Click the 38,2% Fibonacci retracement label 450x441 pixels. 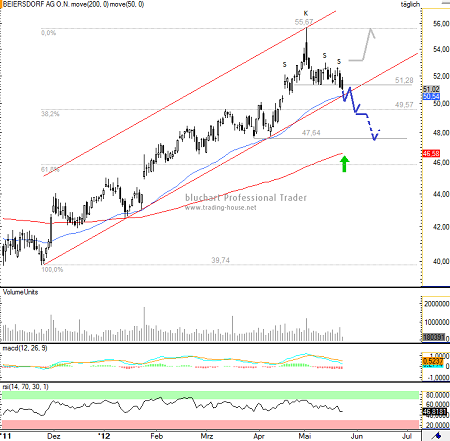[50, 114]
